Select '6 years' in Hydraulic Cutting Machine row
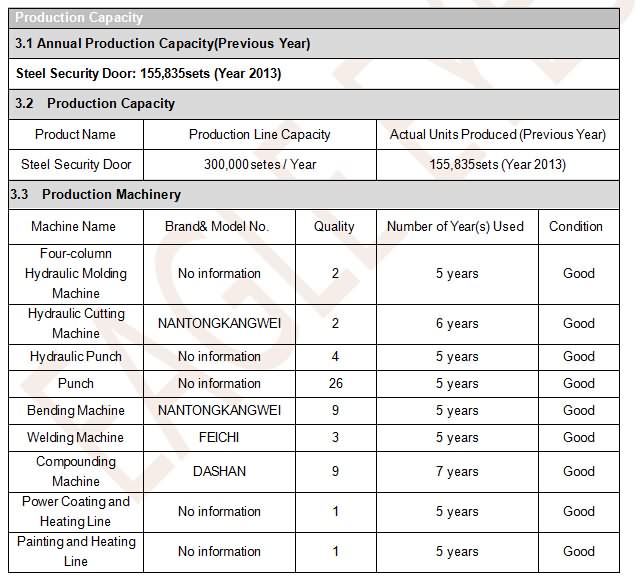The height and width of the screenshot is (579, 641). pyautogui.click(x=457, y=323)
